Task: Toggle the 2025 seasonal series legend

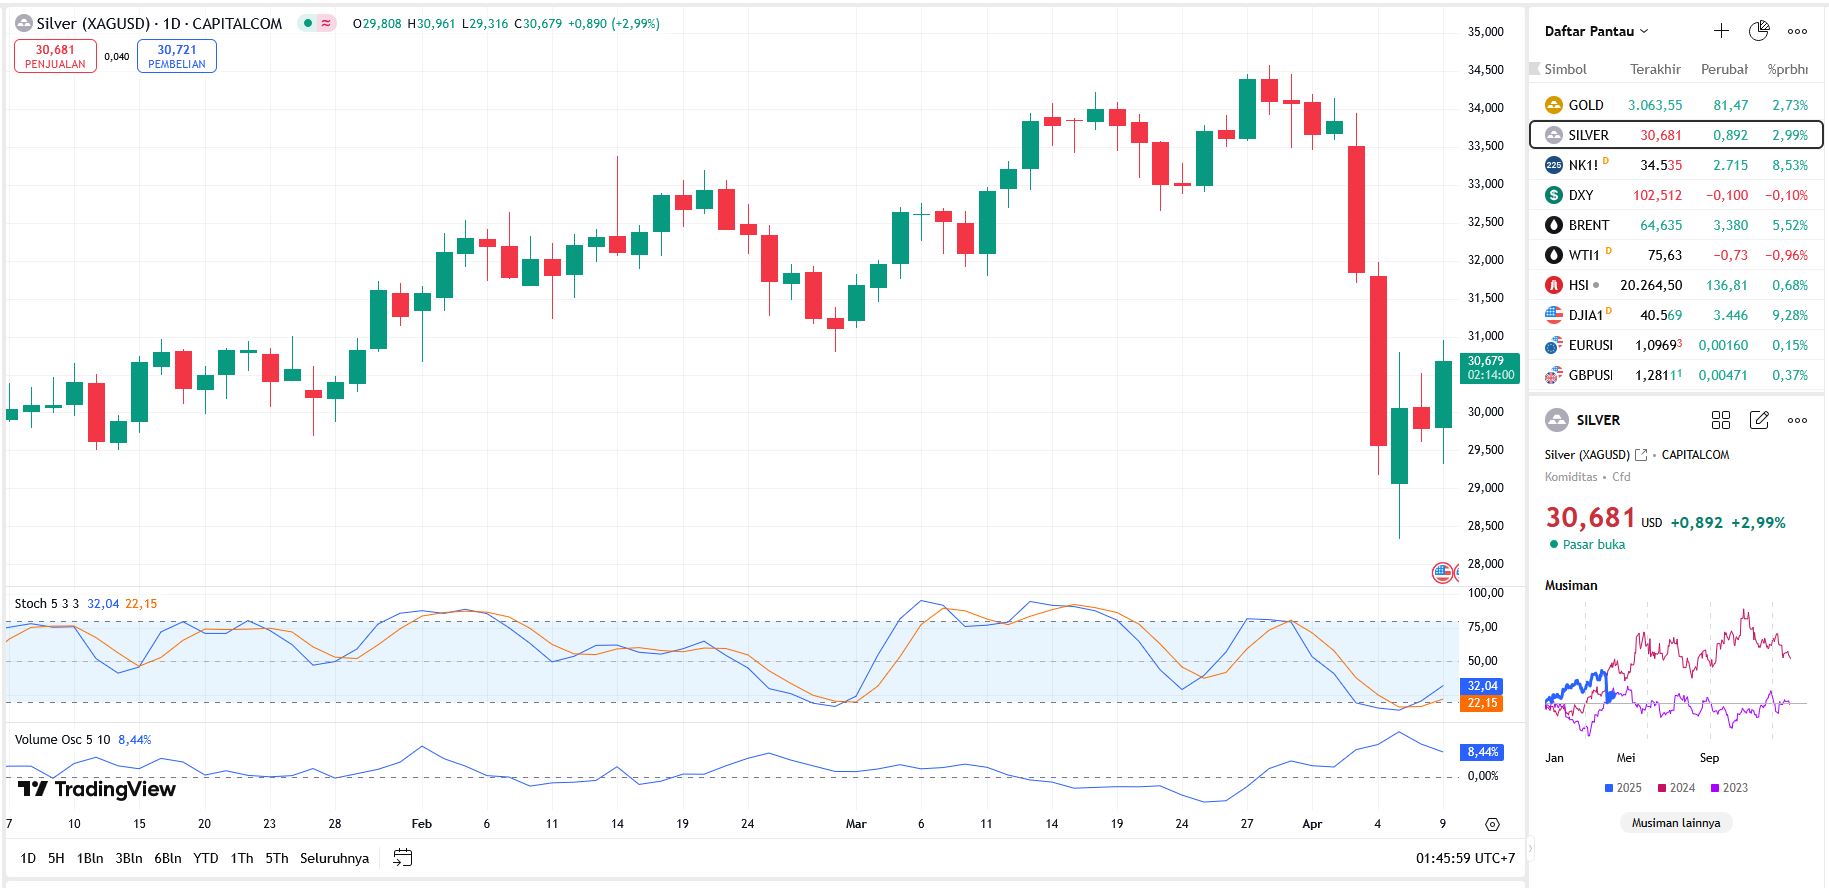Action: (1623, 788)
